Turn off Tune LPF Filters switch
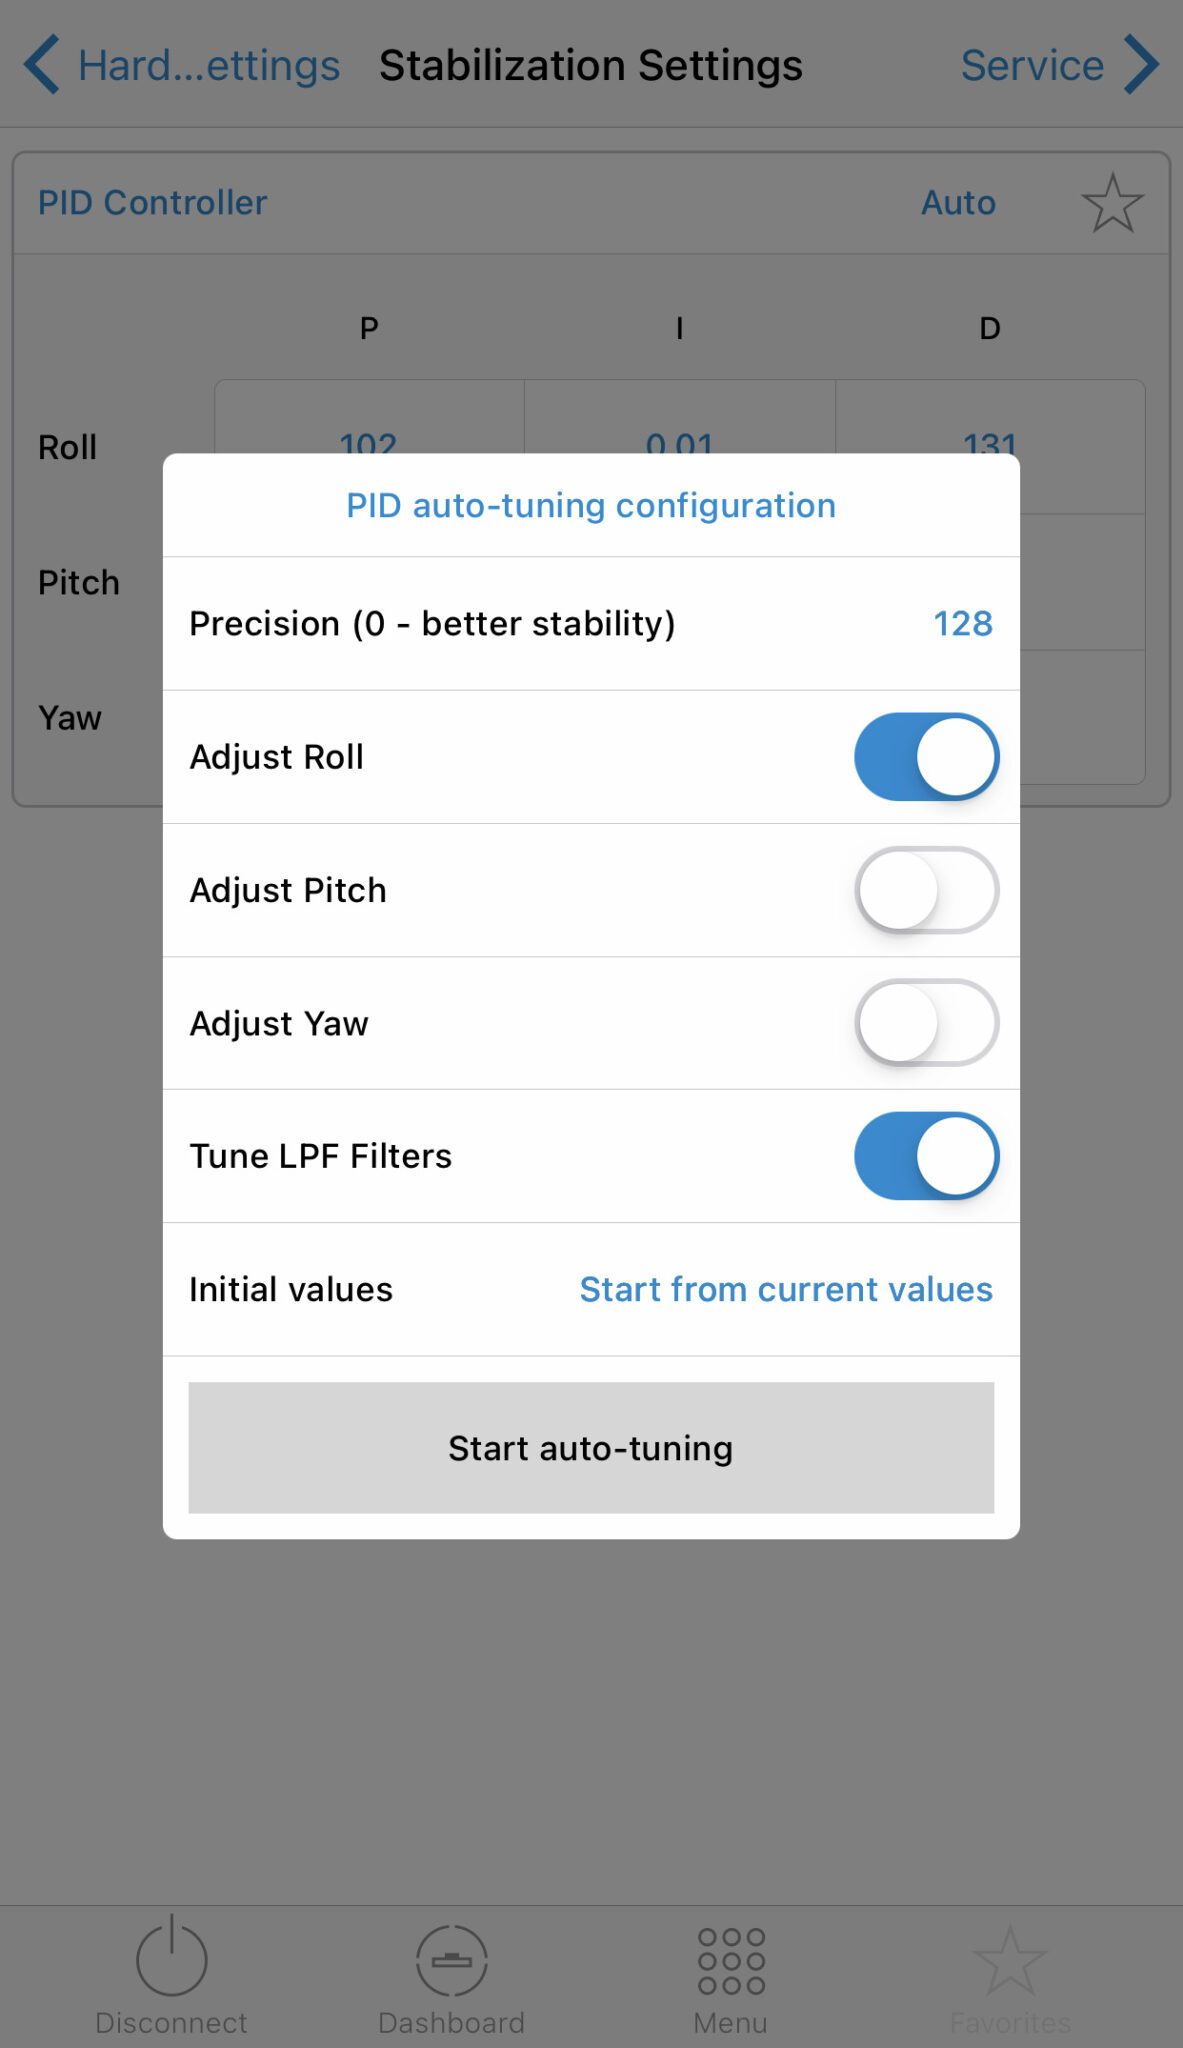Screen dimensions: 1183x2048 (x=926, y=1156)
